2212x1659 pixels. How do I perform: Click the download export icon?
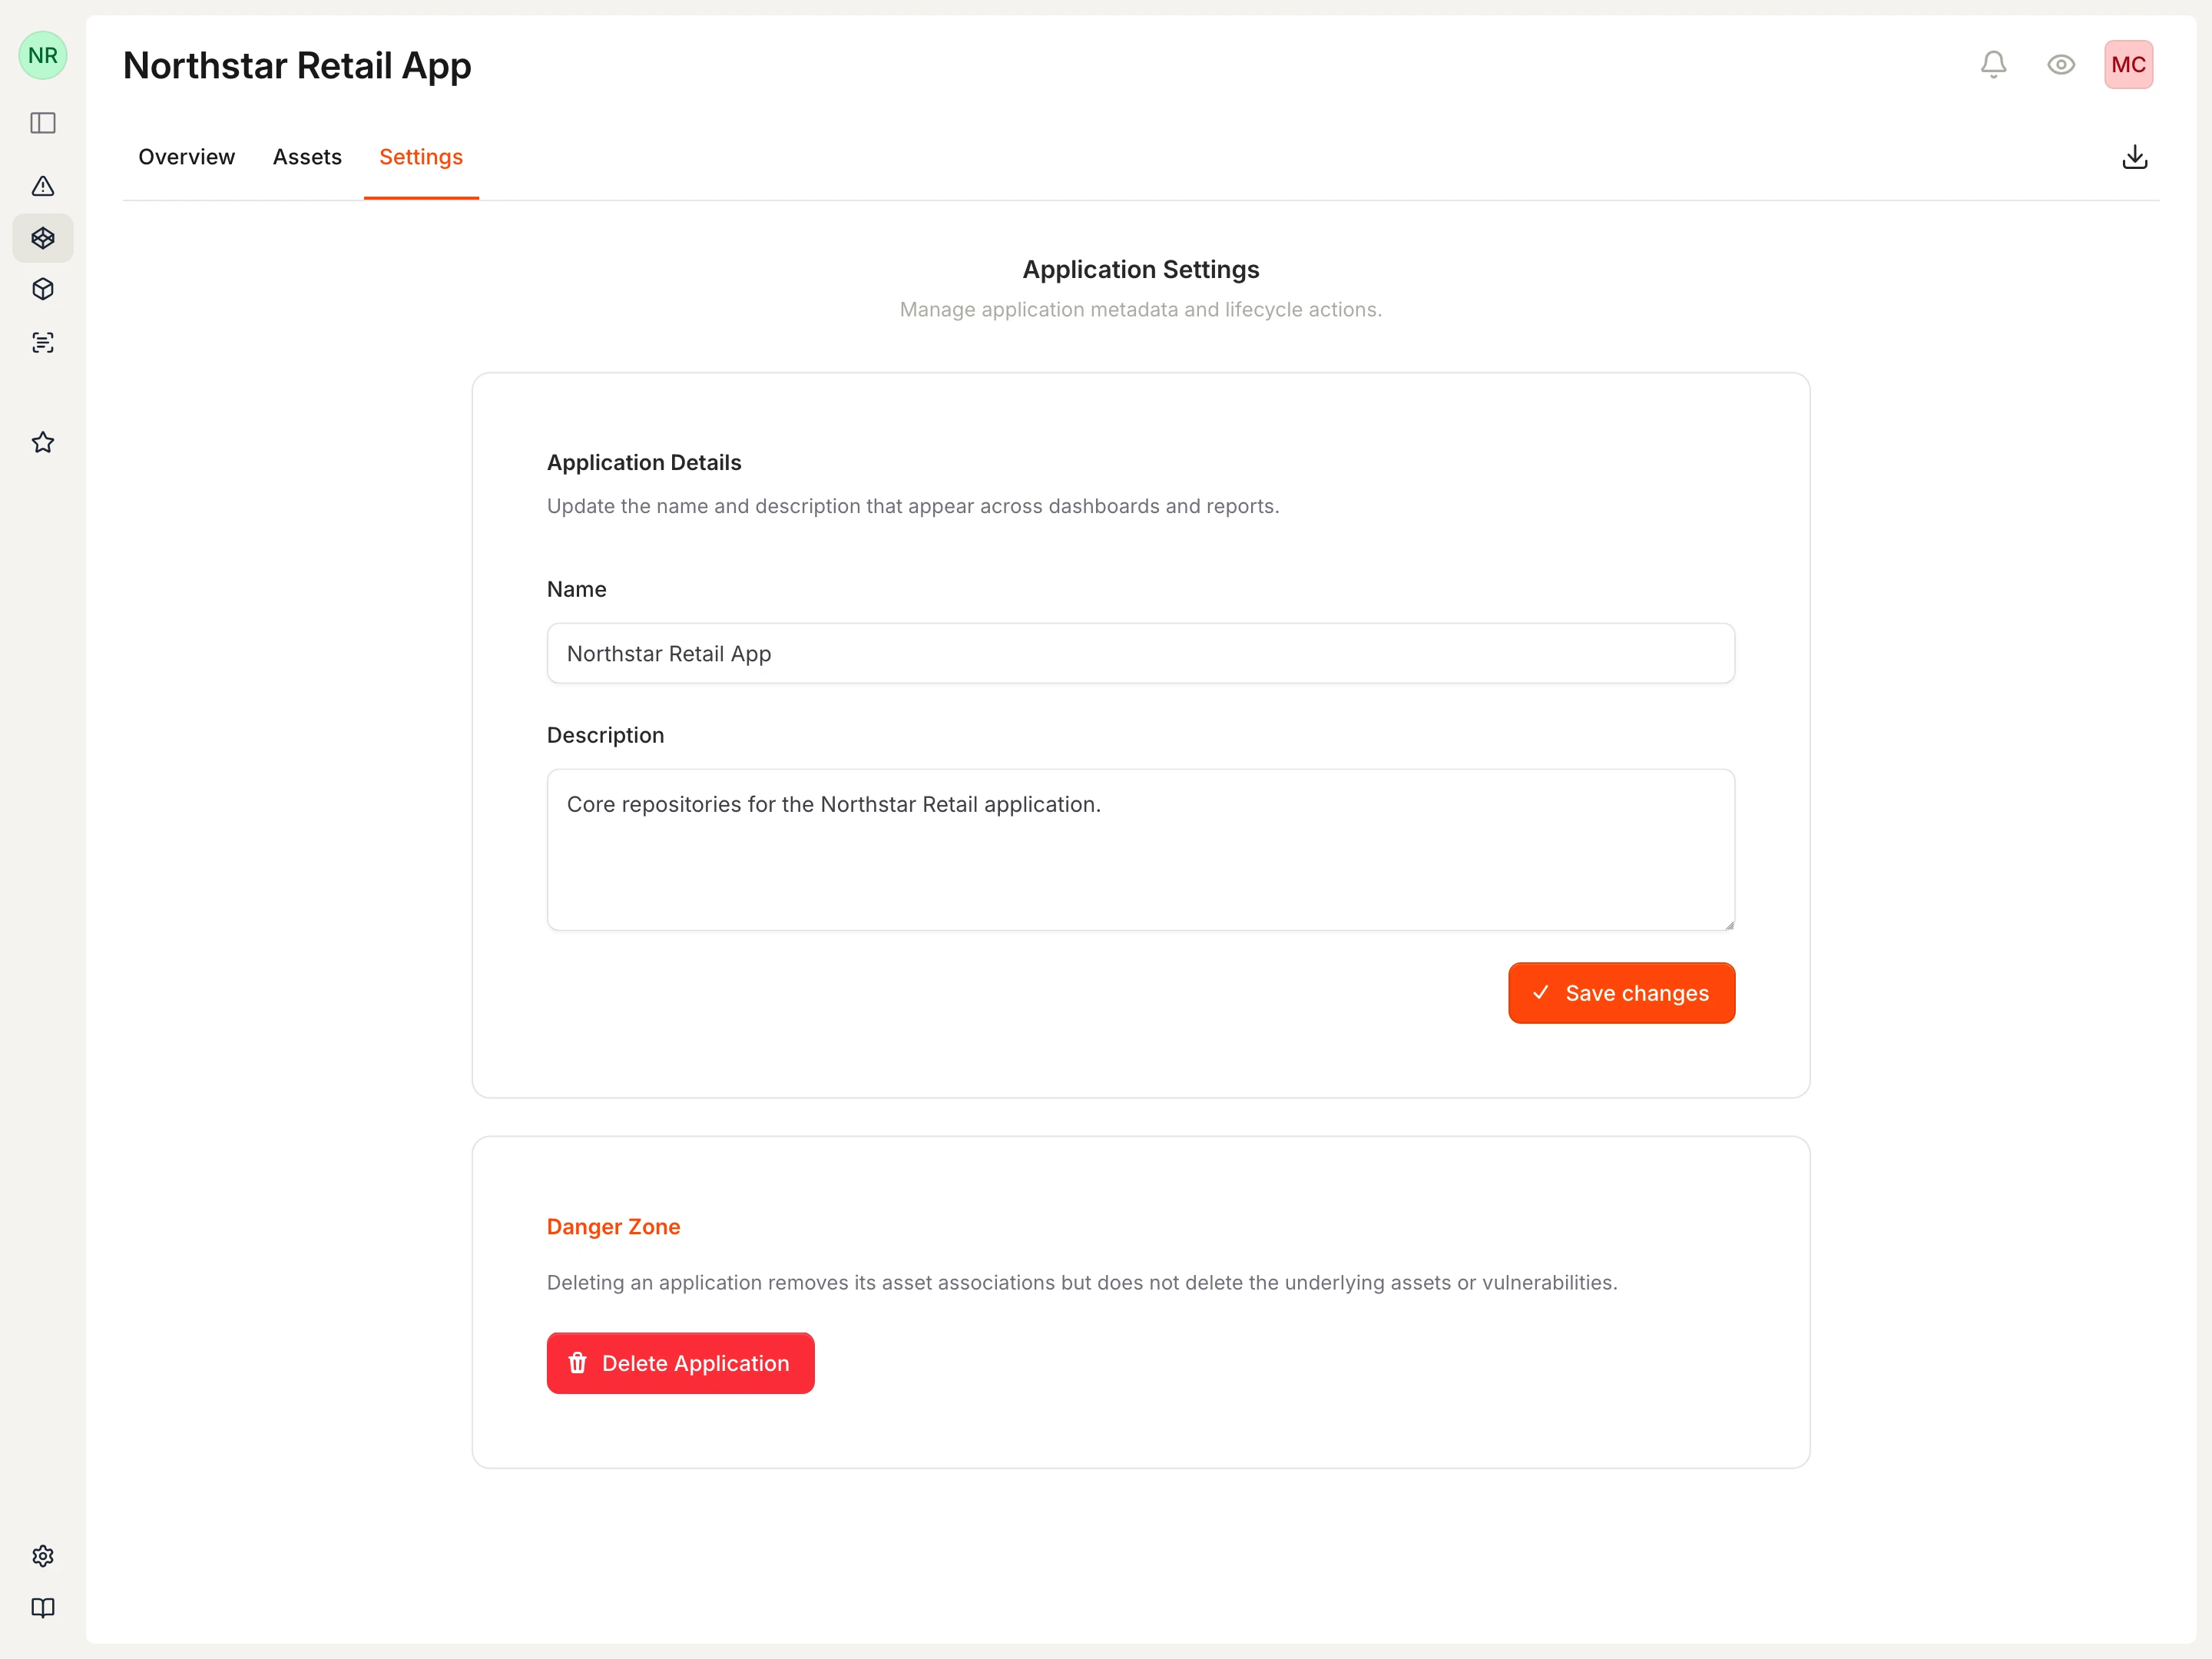(2134, 157)
